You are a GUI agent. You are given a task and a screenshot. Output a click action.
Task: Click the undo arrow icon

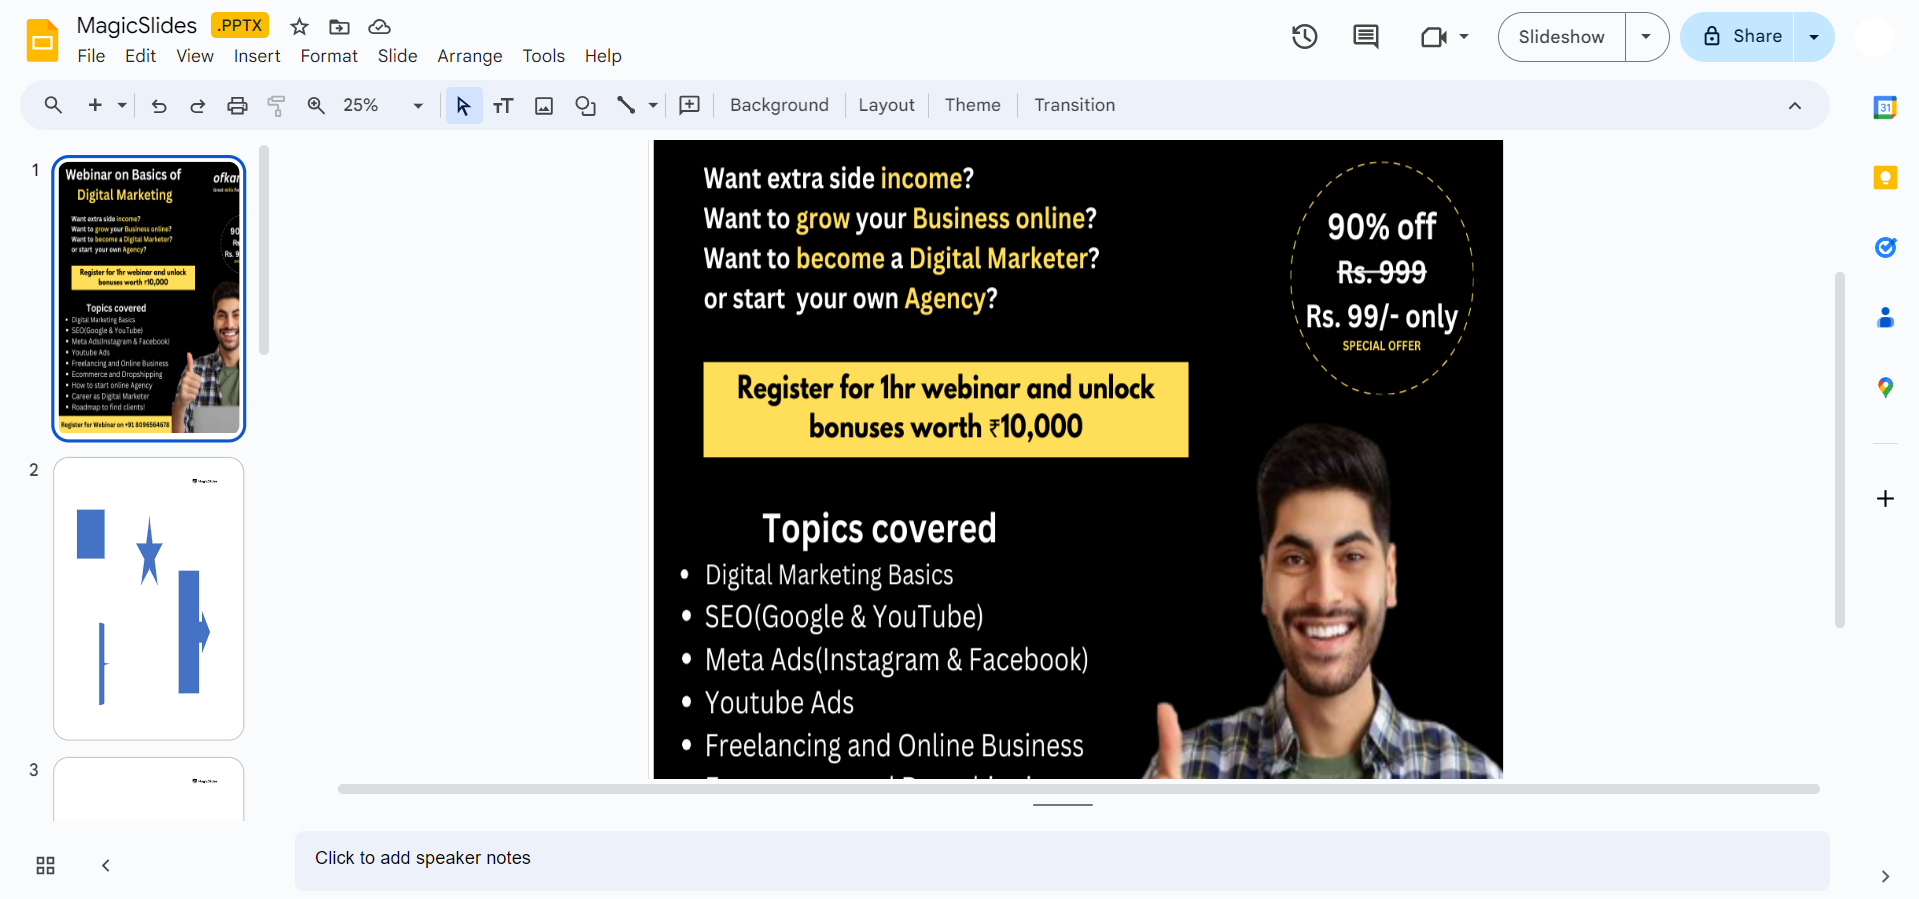(159, 106)
